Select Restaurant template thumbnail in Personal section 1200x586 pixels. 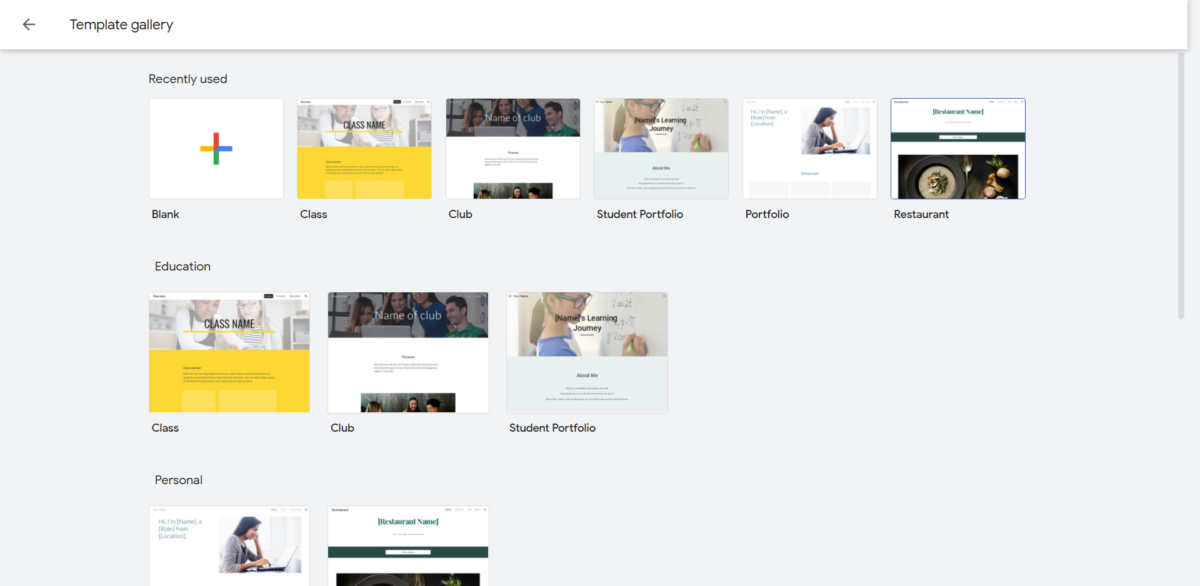point(408,546)
